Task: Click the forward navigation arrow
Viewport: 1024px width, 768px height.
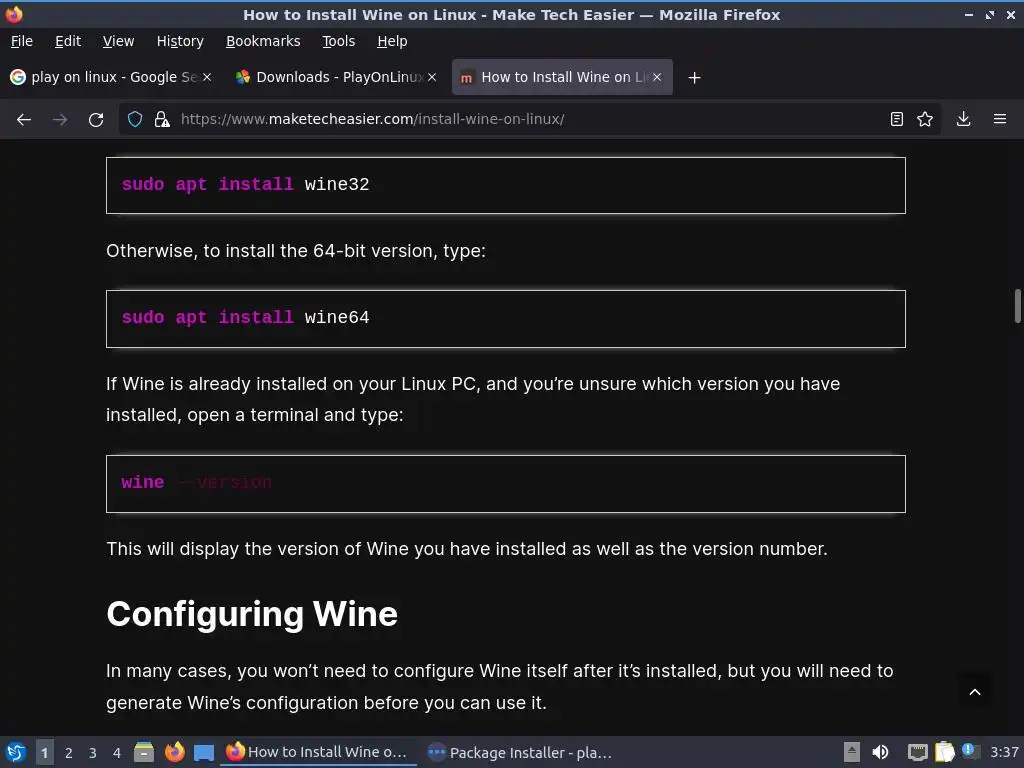Action: click(59, 120)
